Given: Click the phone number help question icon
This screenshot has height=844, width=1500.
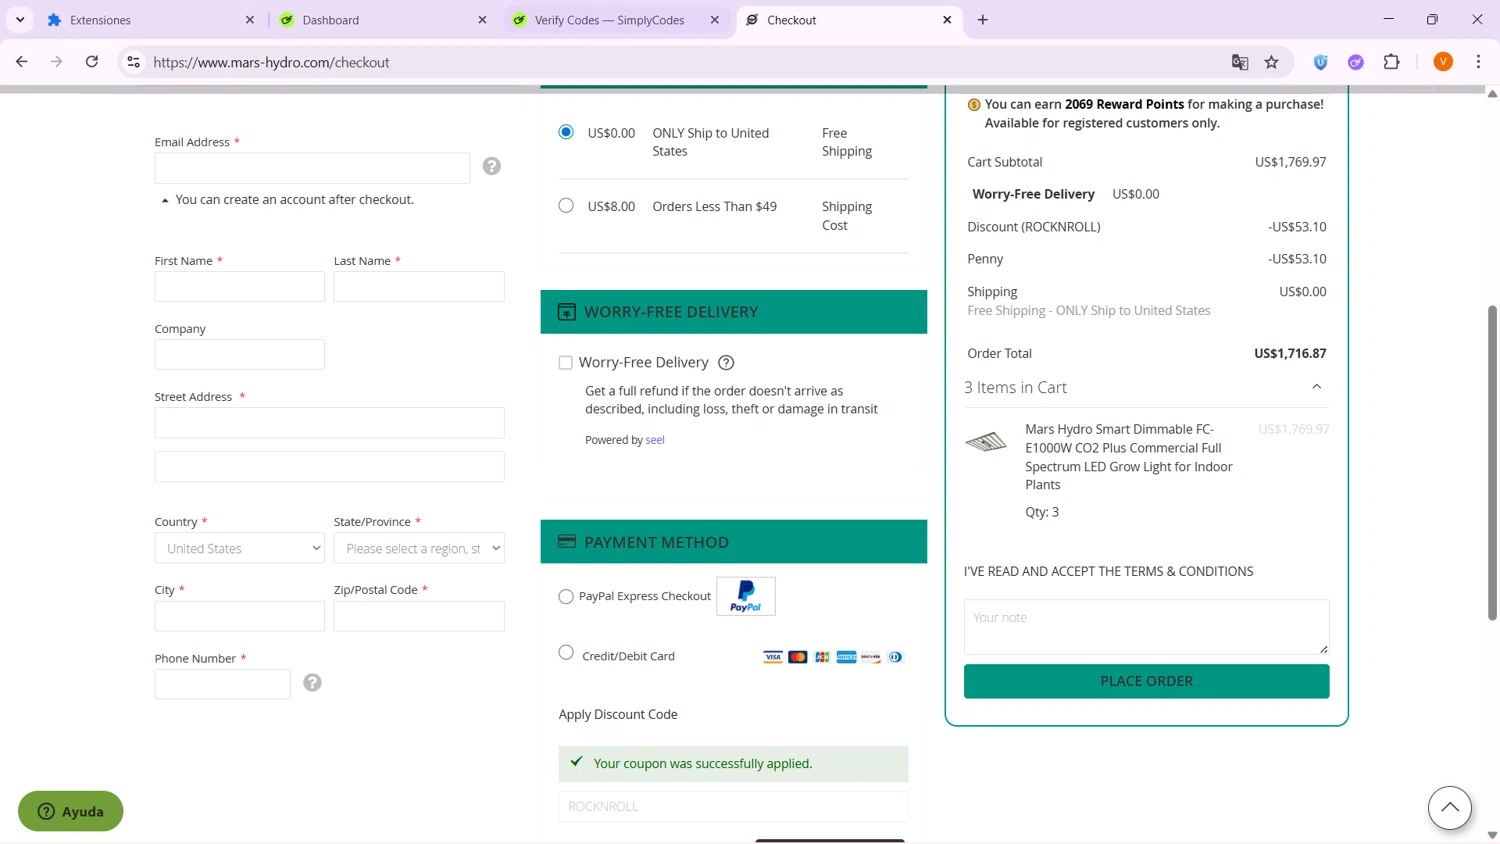Looking at the screenshot, I should point(312,682).
